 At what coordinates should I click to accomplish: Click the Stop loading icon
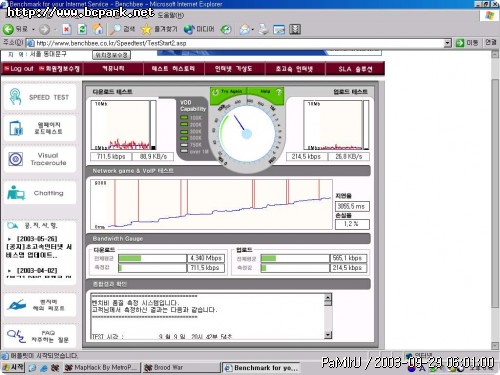coord(67,29)
